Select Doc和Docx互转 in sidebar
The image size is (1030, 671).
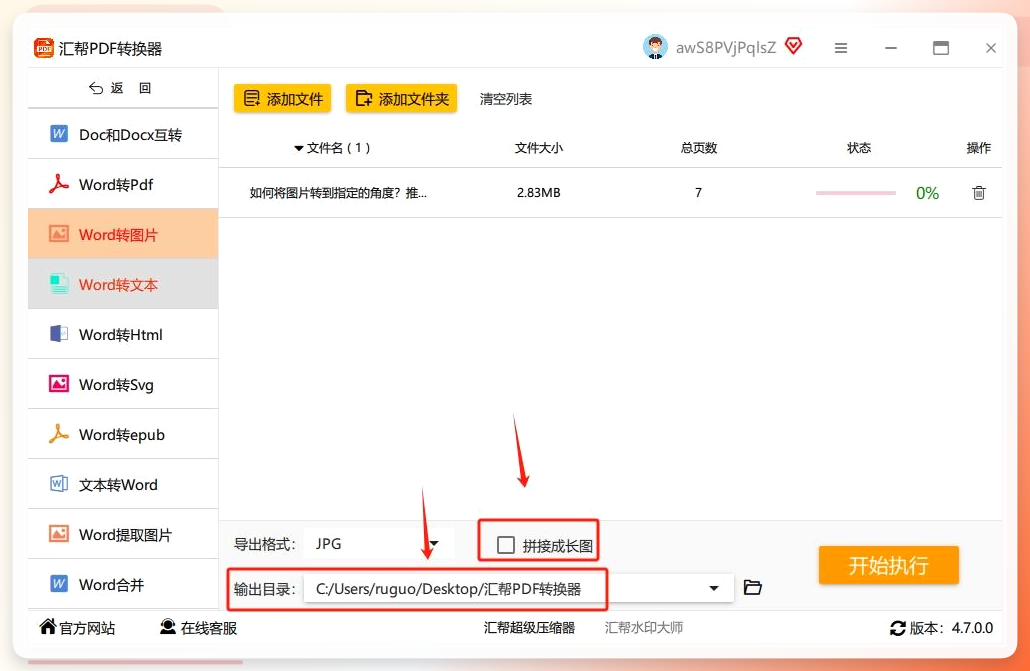[x=123, y=134]
